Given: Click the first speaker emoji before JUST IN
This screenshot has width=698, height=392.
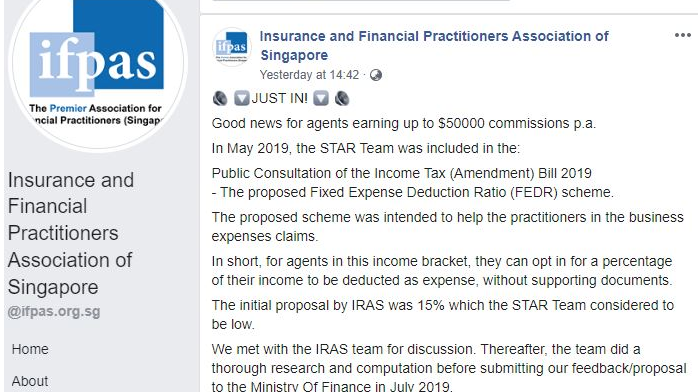Looking at the screenshot, I should pos(220,98).
